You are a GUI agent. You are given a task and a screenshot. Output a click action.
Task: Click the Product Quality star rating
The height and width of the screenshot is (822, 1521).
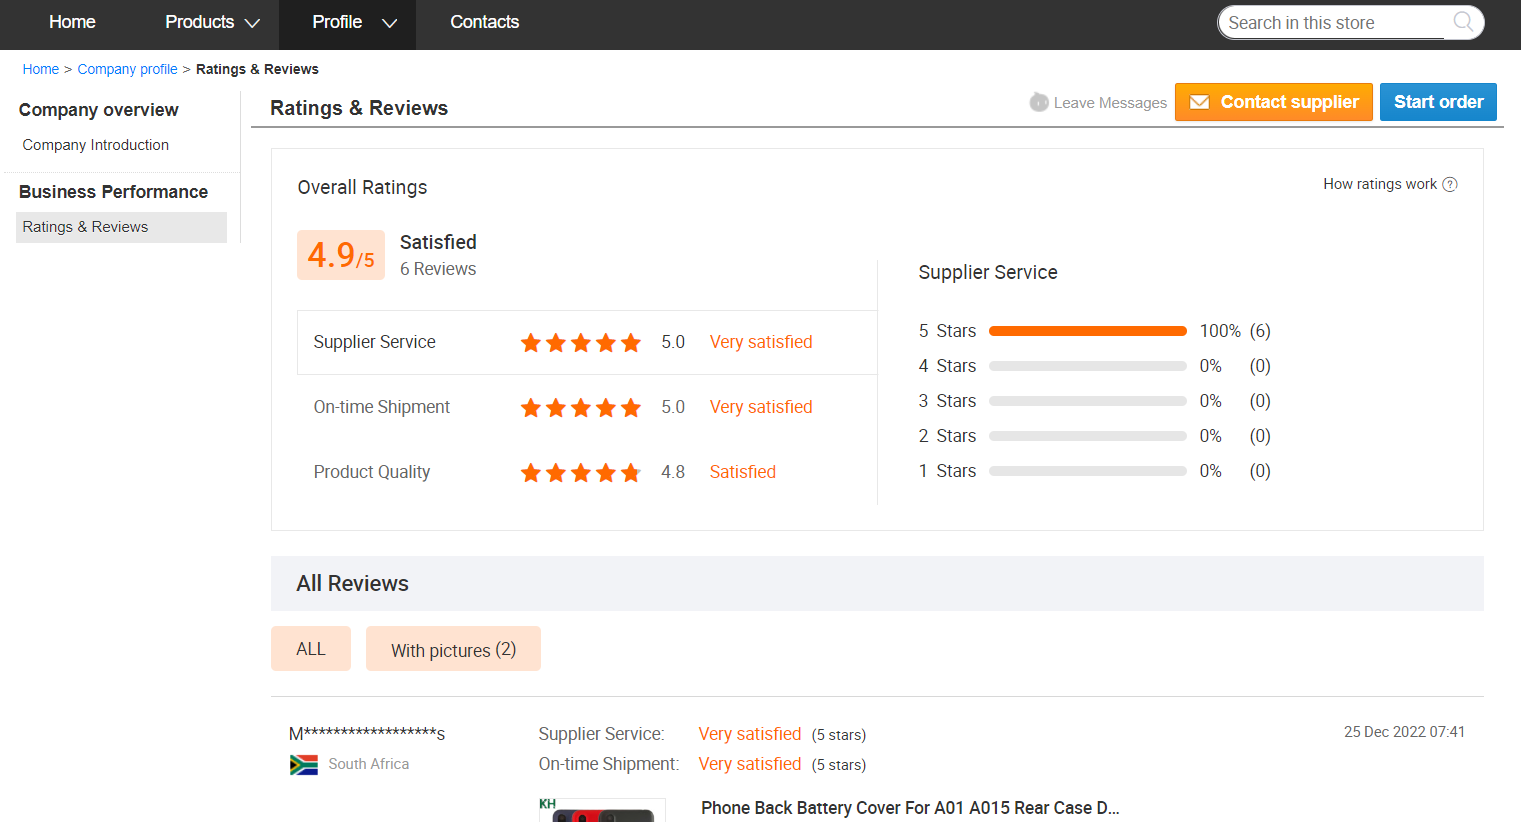point(580,473)
